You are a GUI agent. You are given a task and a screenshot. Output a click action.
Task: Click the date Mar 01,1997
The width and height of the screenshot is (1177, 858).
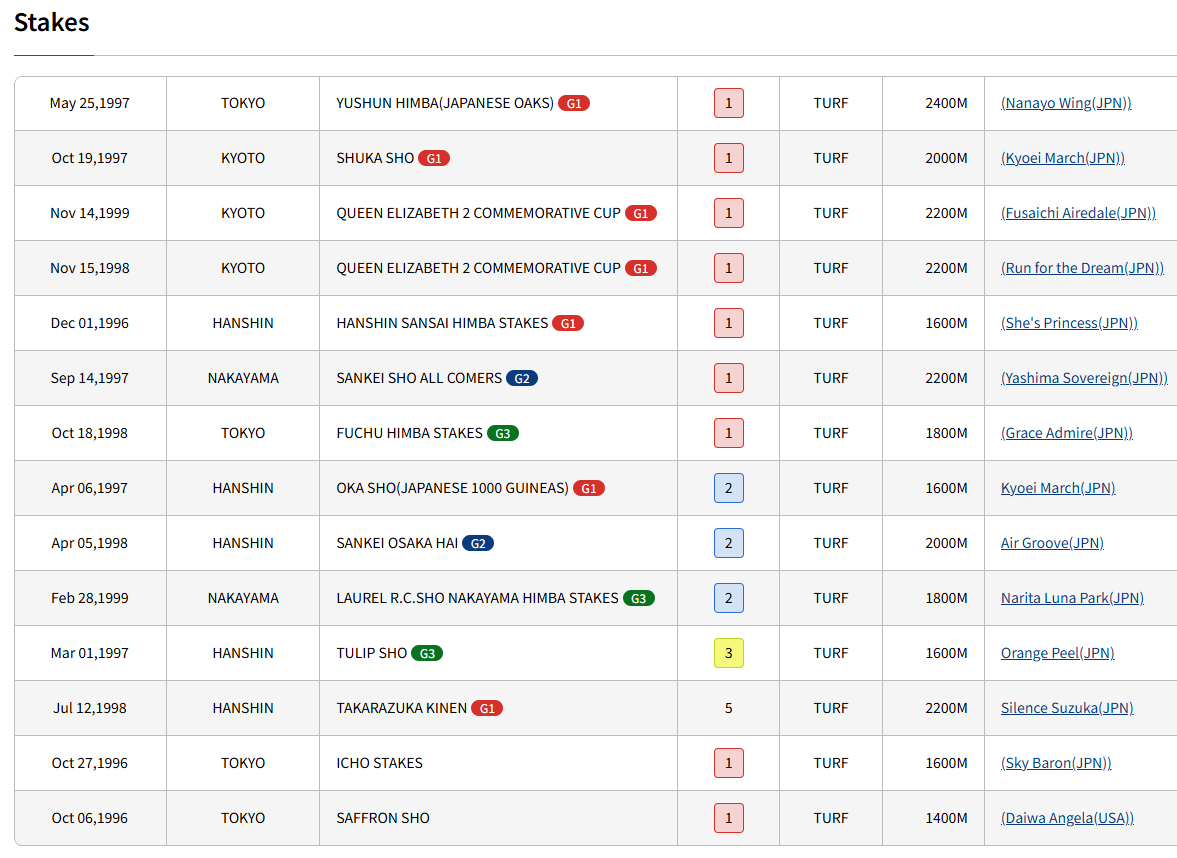point(89,653)
